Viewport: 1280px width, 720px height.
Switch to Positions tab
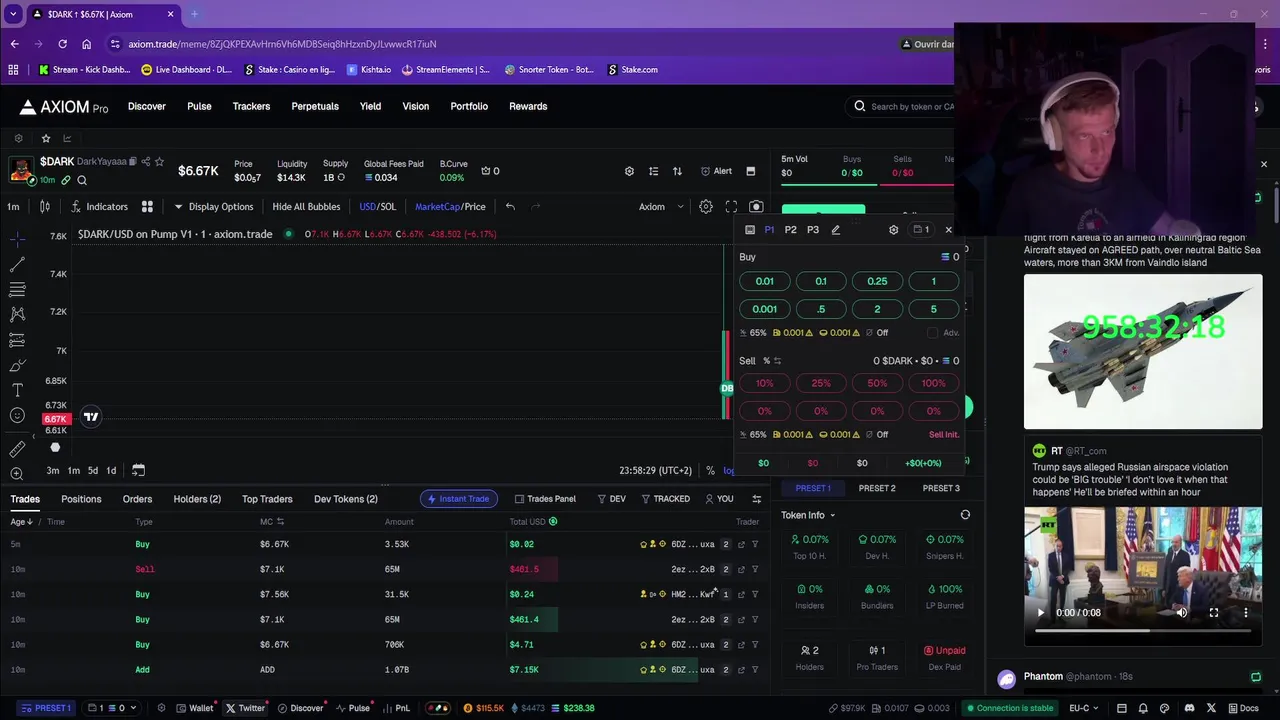(81, 499)
